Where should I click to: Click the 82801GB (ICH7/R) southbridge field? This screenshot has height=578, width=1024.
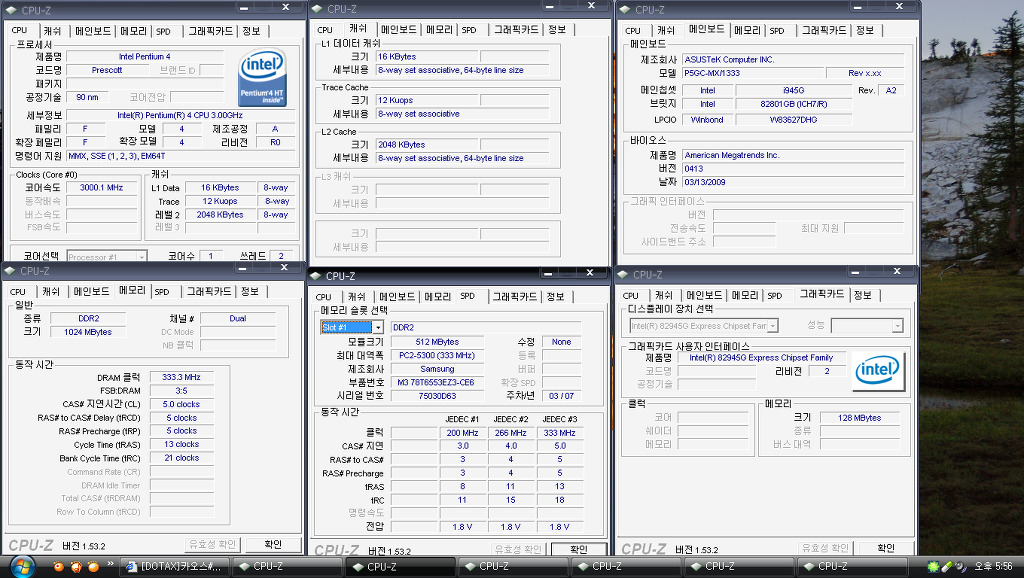click(x=793, y=104)
